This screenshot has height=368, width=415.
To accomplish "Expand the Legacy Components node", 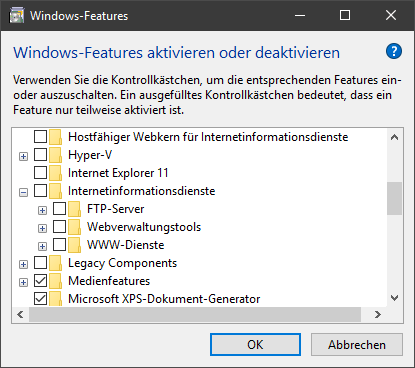I will pyautogui.click(x=23, y=264).
